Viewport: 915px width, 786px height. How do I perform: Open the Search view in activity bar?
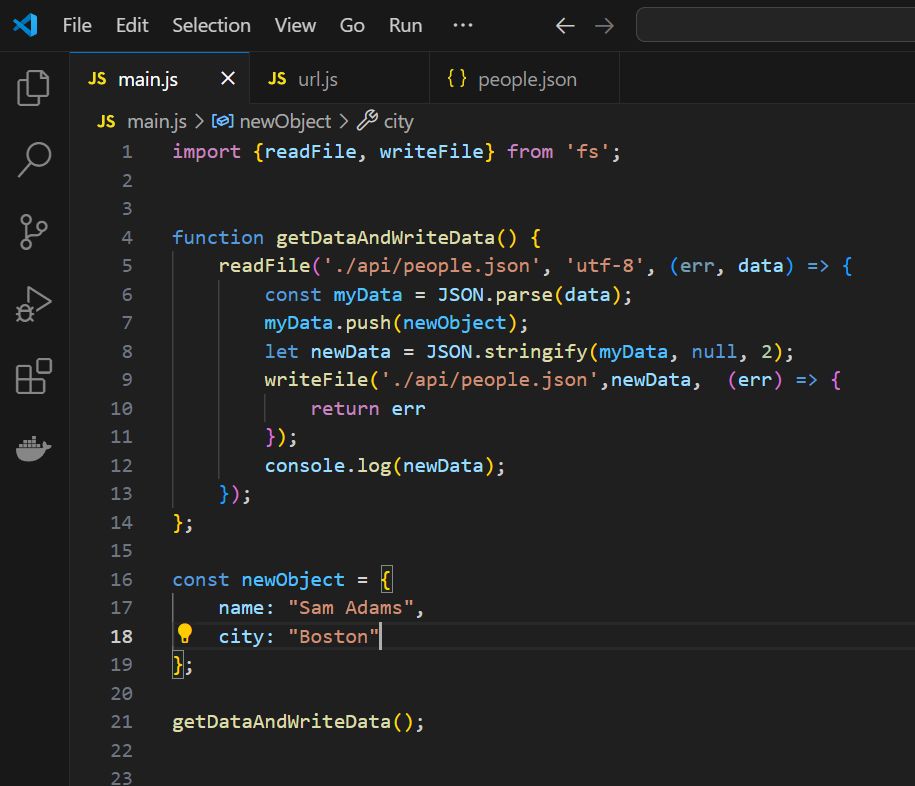pyautogui.click(x=34, y=159)
